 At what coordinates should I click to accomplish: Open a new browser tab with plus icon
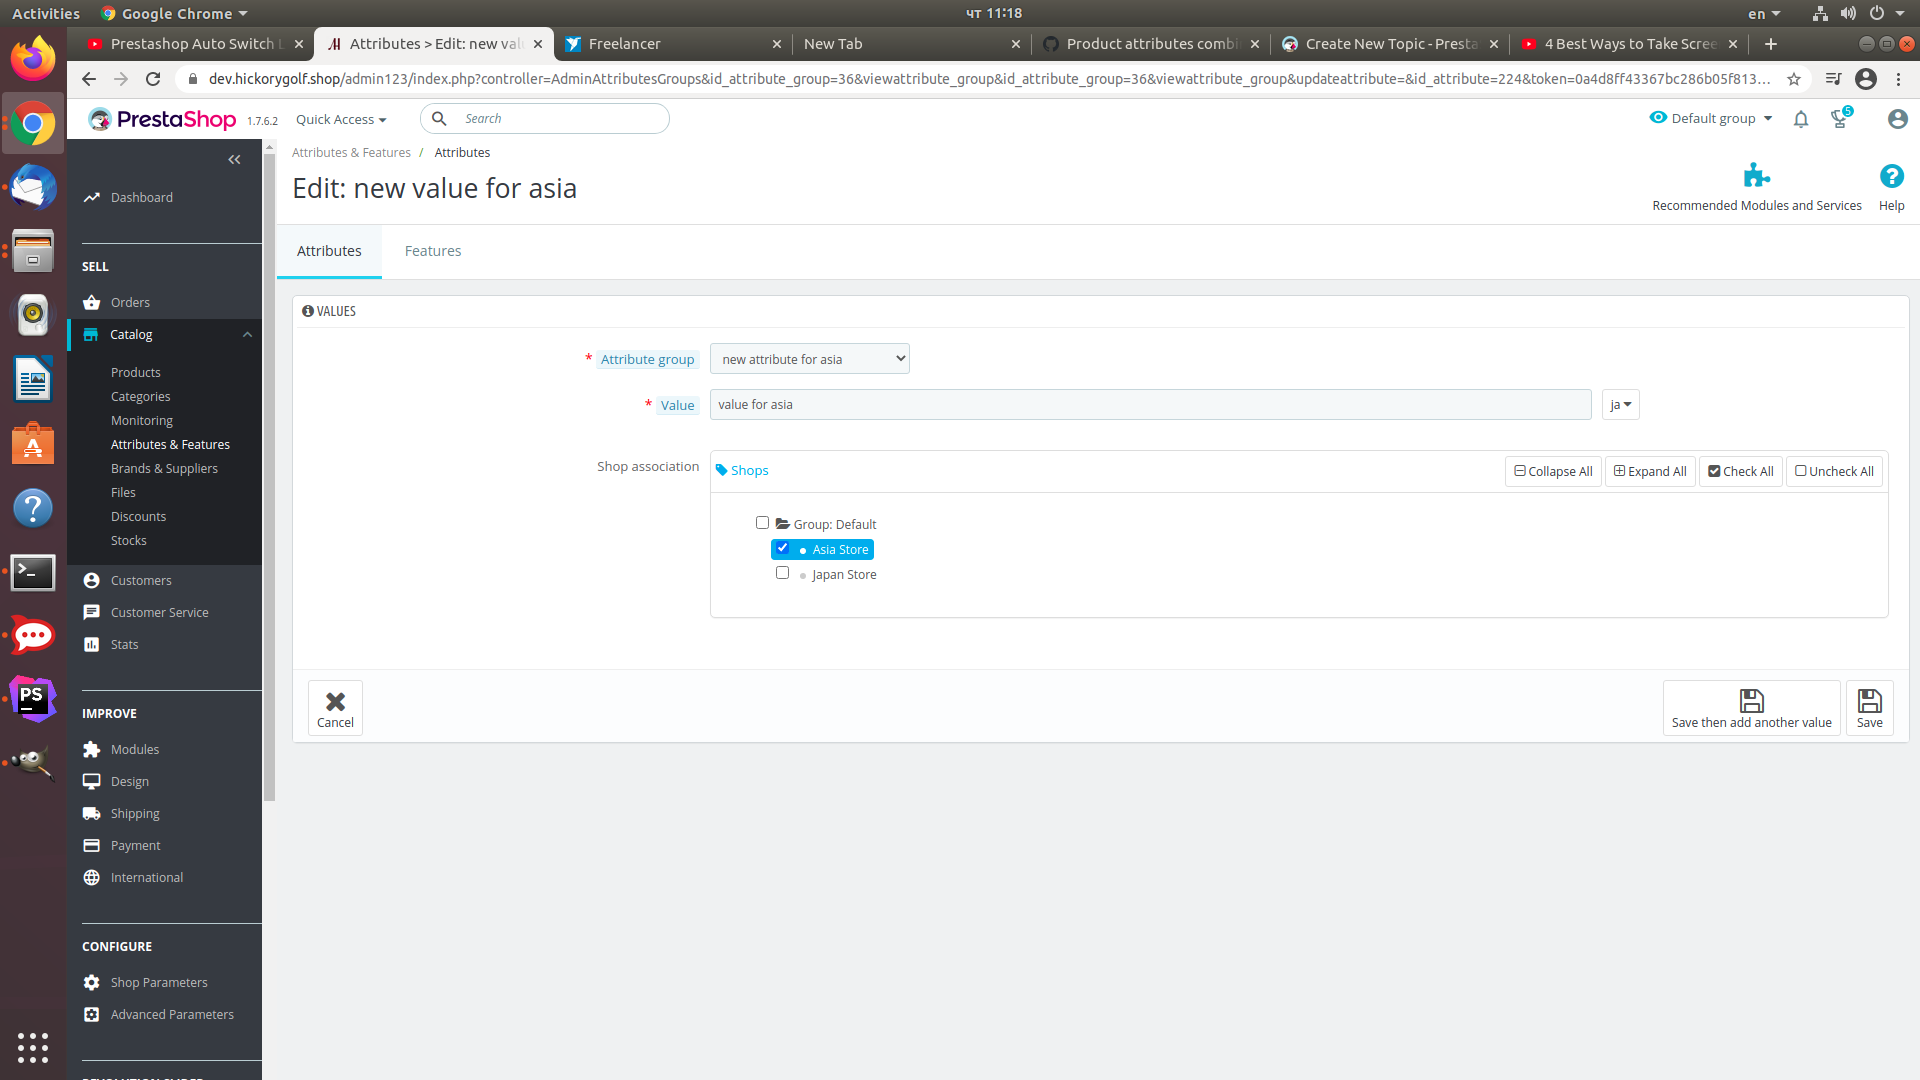[x=1771, y=44]
